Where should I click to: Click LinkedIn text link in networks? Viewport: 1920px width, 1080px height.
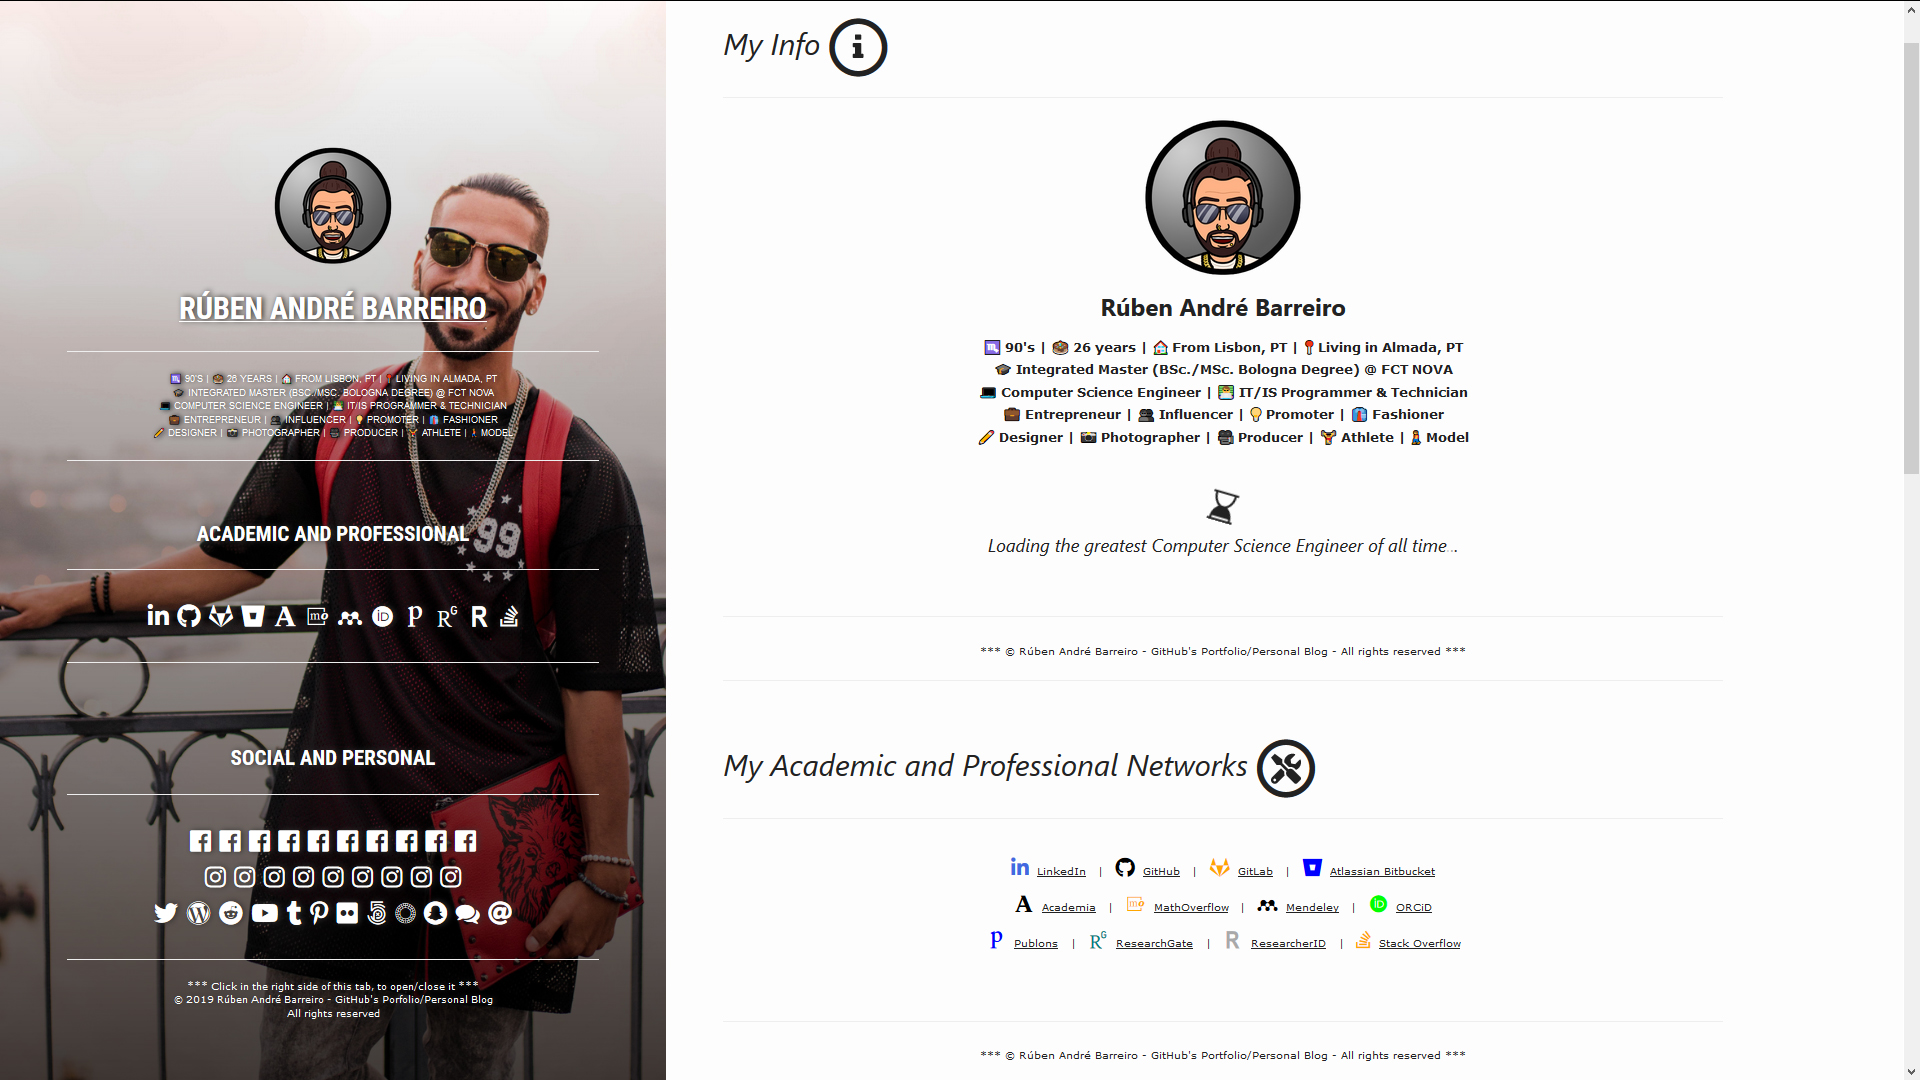point(1060,870)
